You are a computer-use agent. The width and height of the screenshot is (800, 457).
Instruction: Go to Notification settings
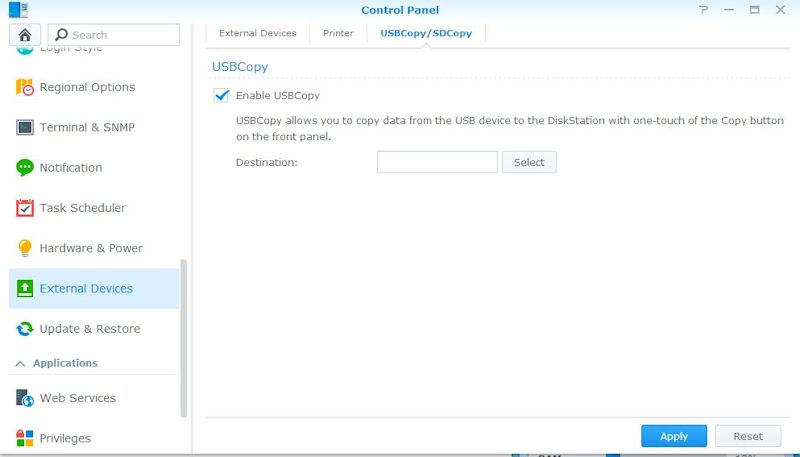[94, 167]
